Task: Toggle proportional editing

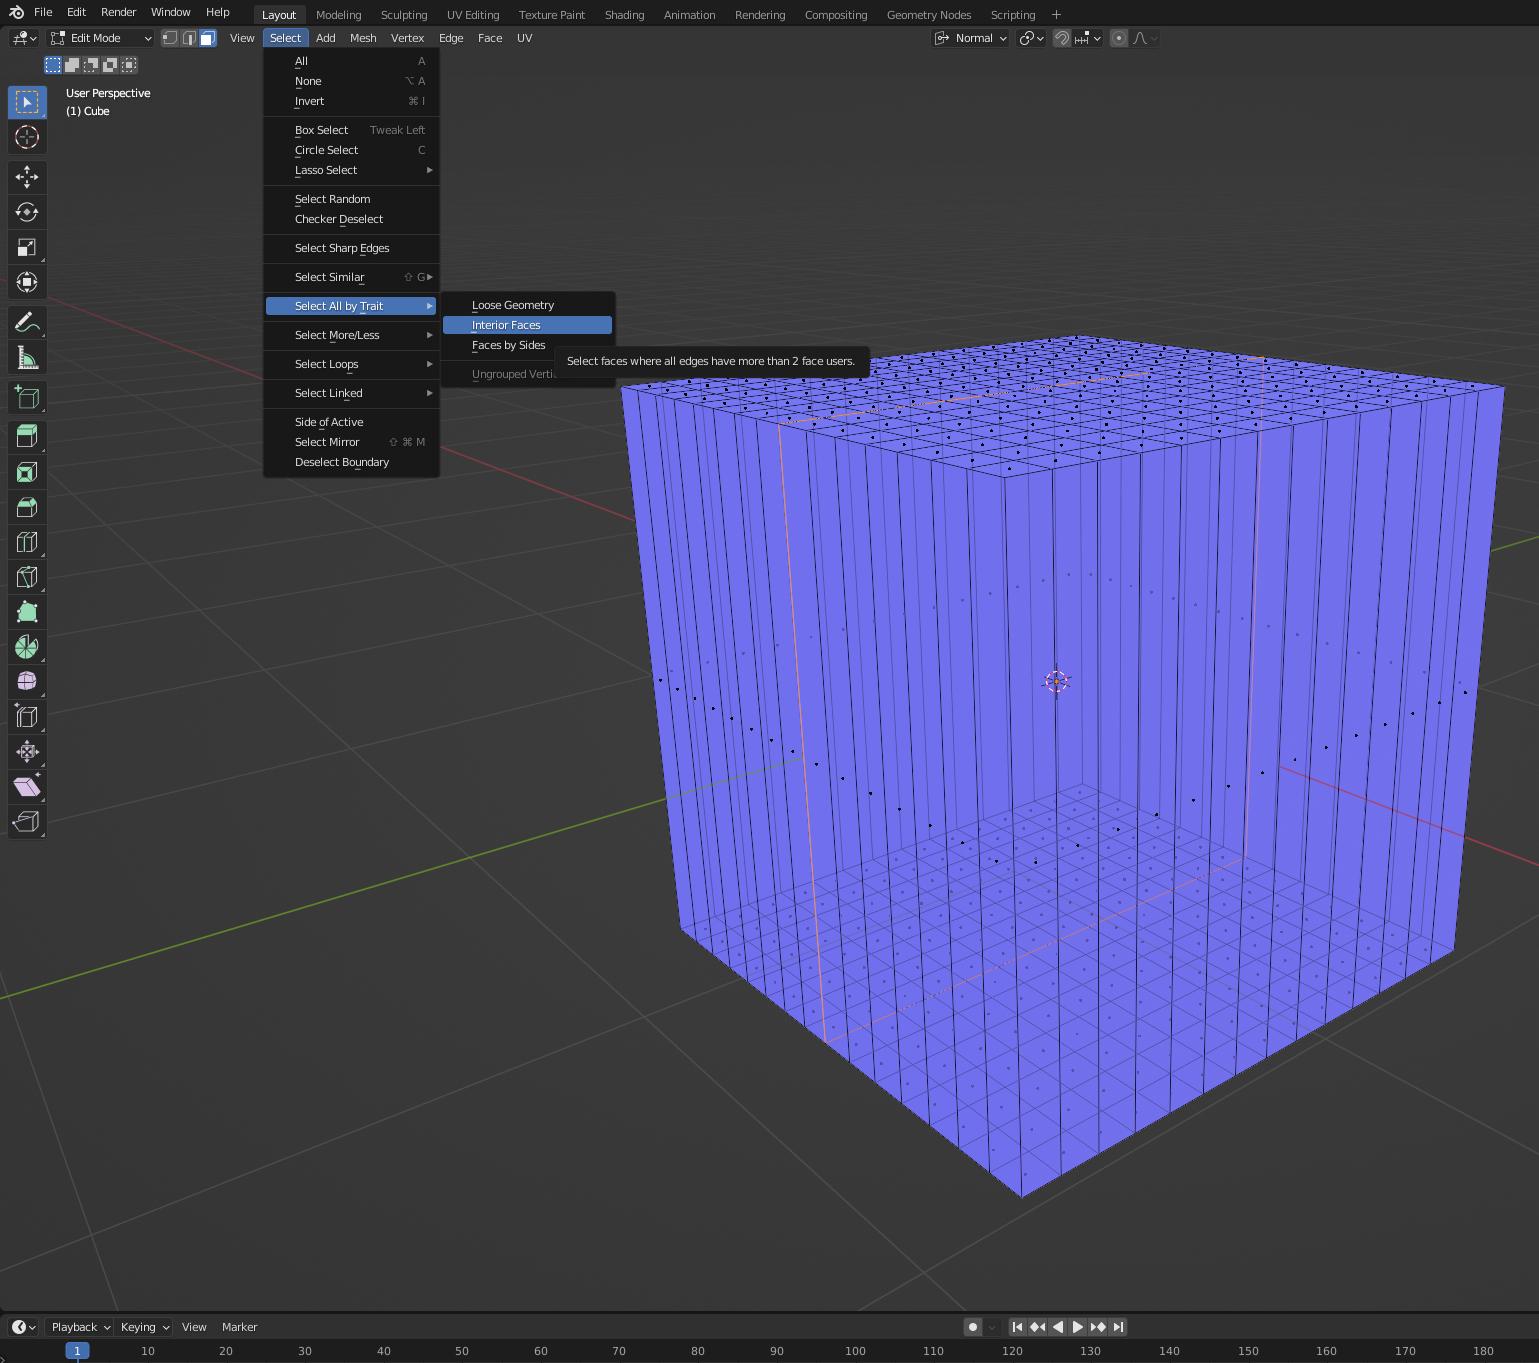Action: tap(1119, 38)
